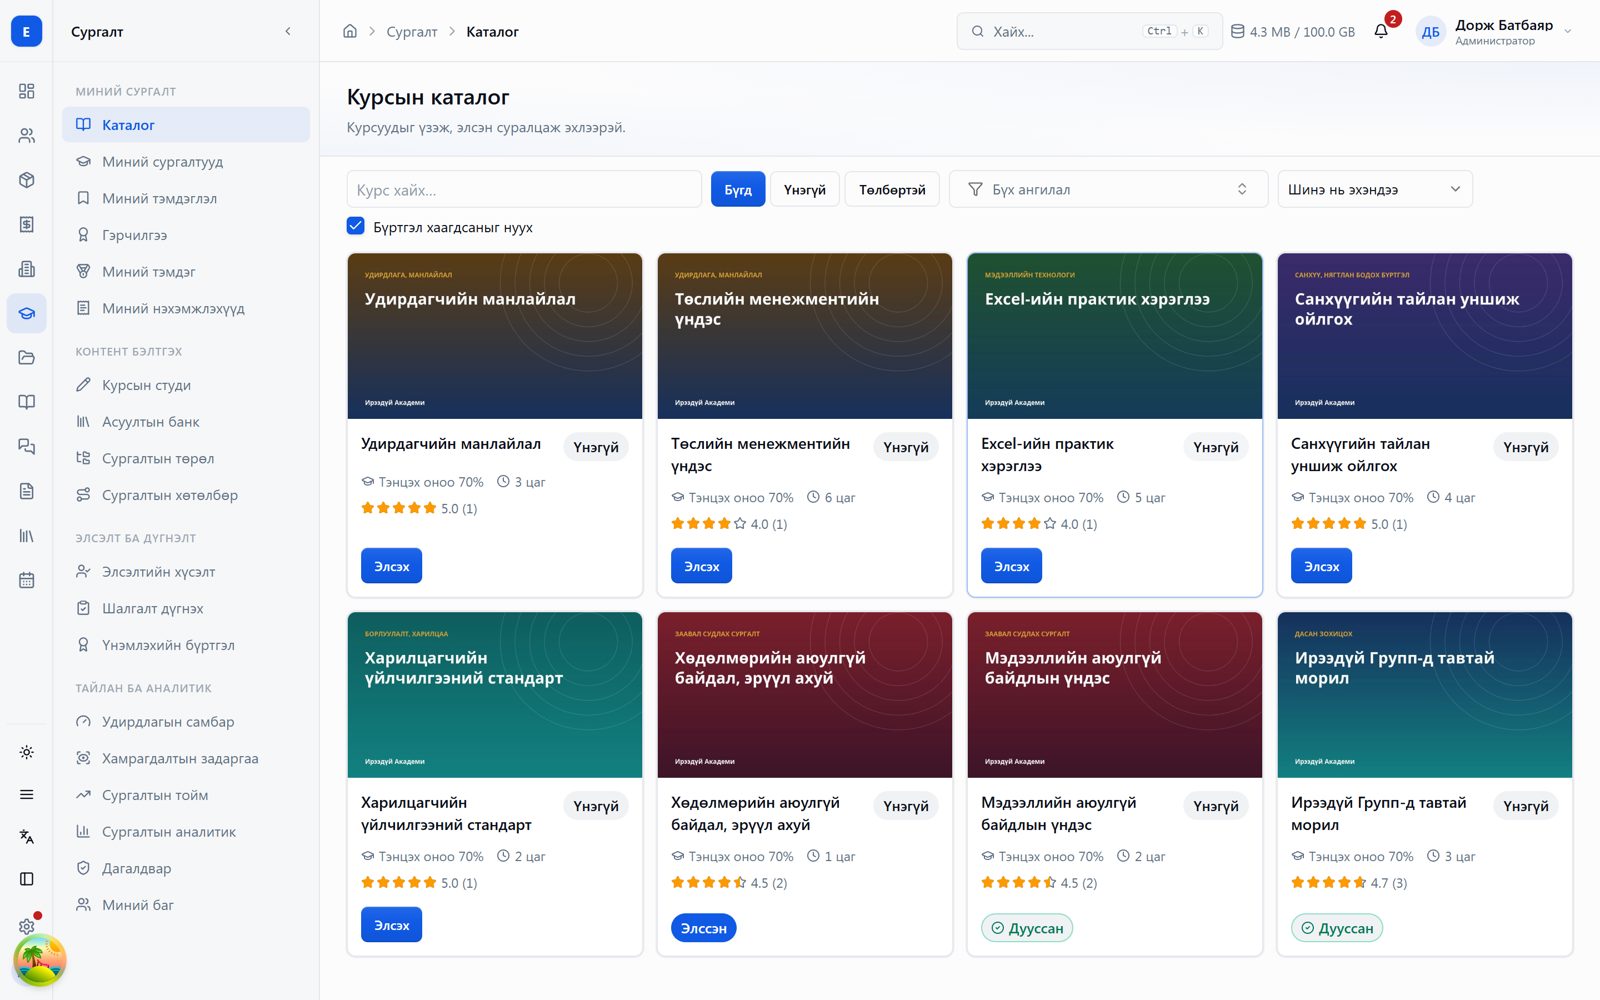This screenshot has width=1600, height=1000.
Task: Open the calendar rail icon
Action: tap(27, 580)
